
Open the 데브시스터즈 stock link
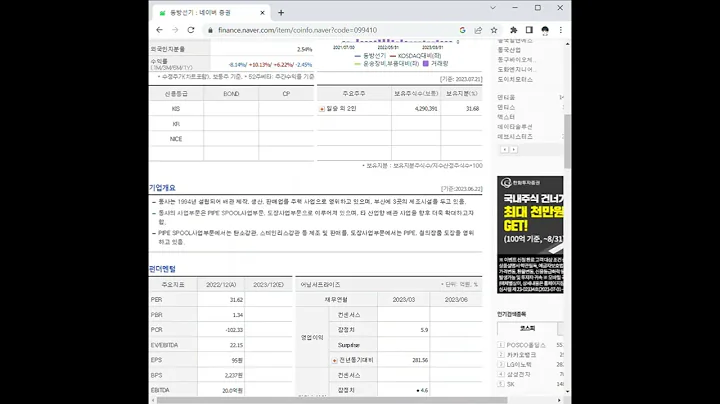(x=515, y=137)
